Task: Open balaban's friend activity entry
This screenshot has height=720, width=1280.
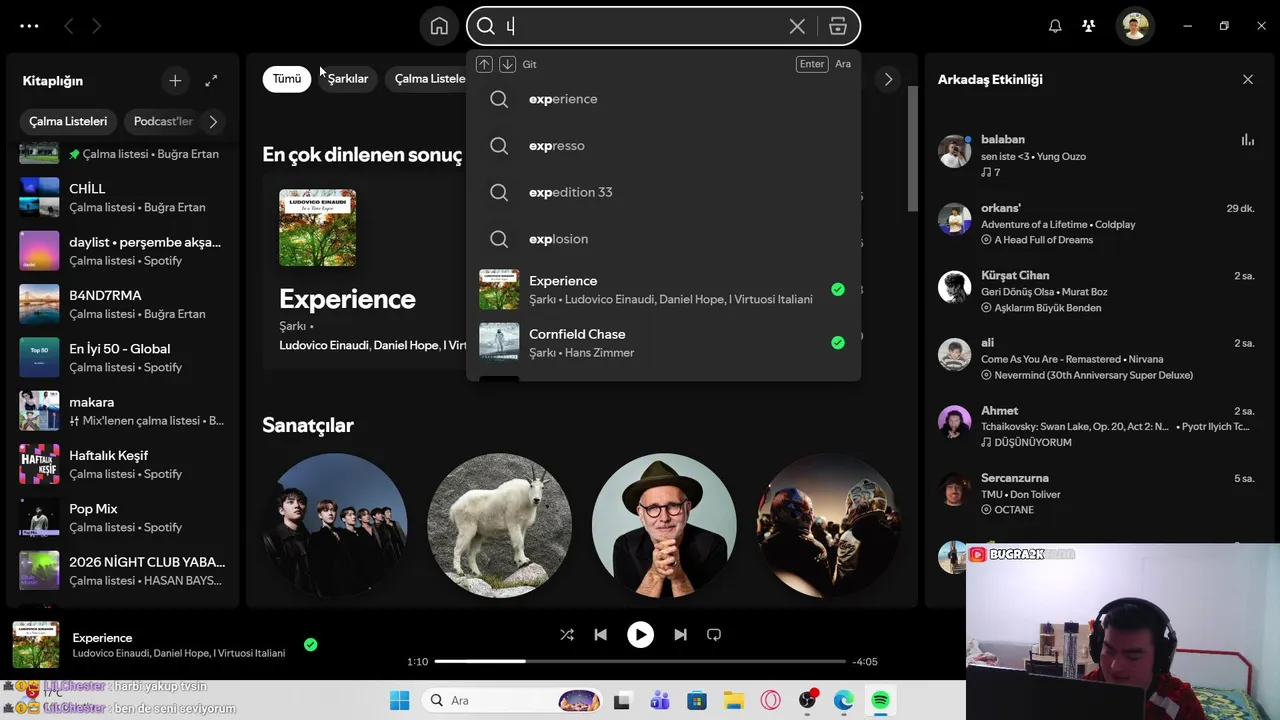Action: [x=1096, y=155]
